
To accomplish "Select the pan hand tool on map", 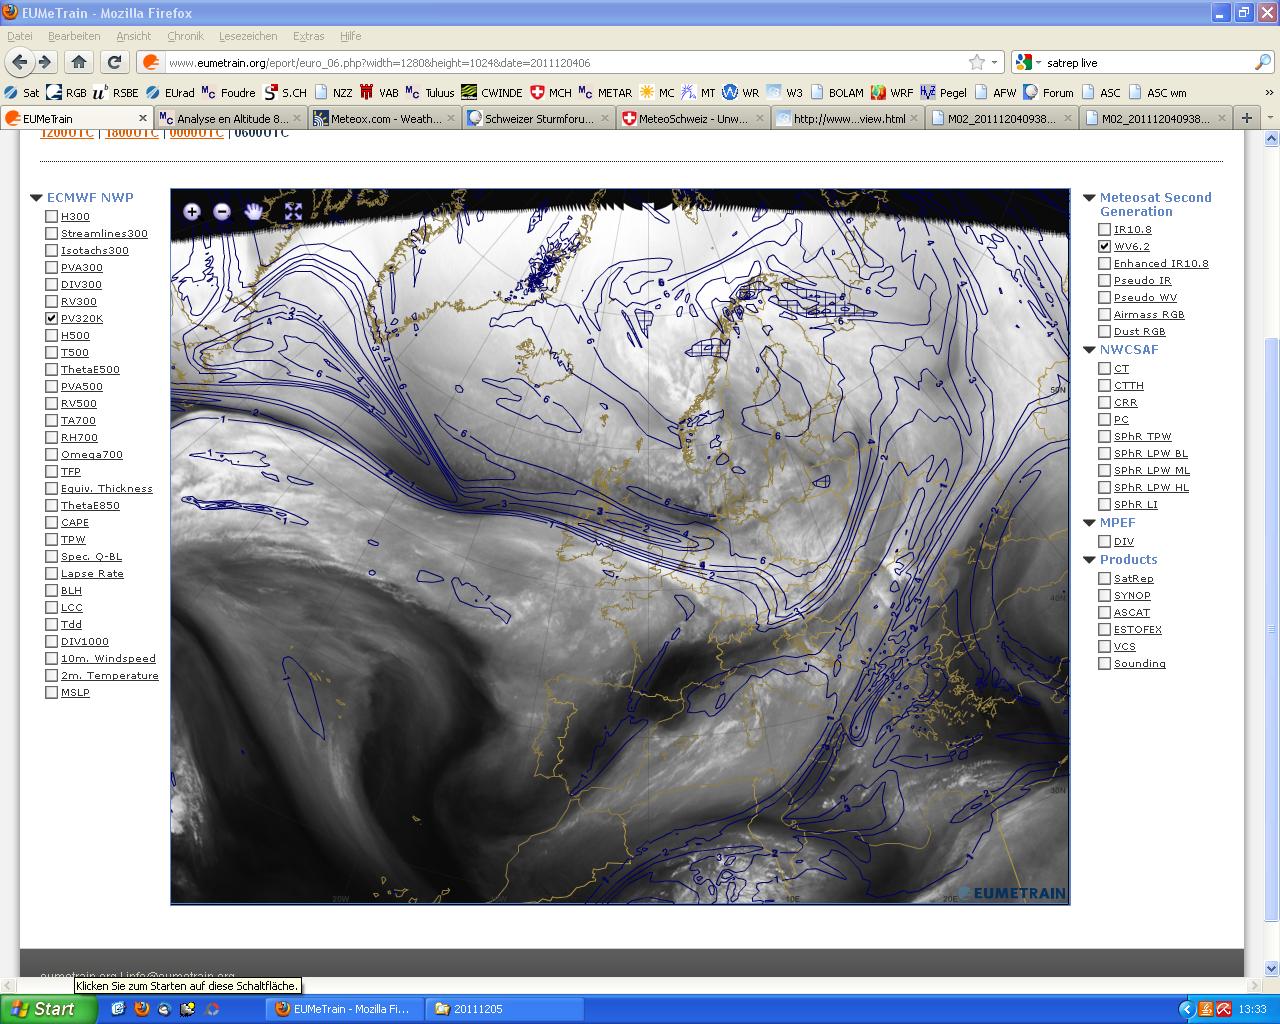I will coord(254,211).
